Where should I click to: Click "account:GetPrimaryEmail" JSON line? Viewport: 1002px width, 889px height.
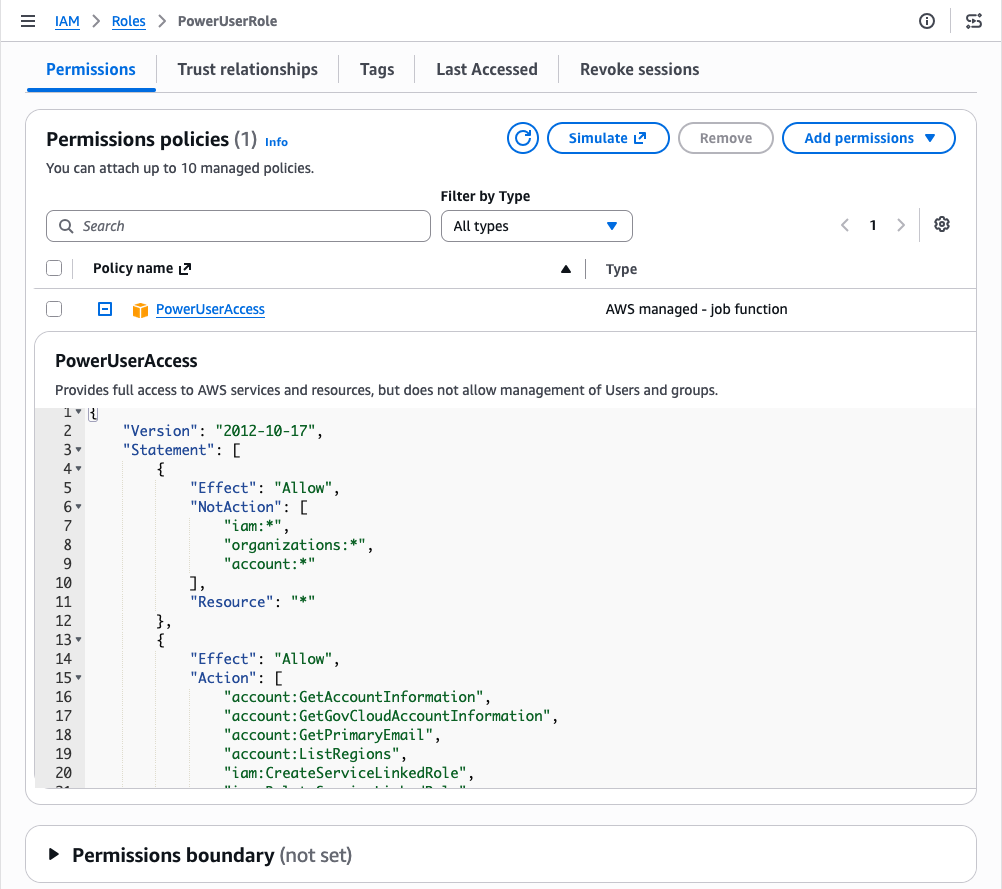pos(332,735)
